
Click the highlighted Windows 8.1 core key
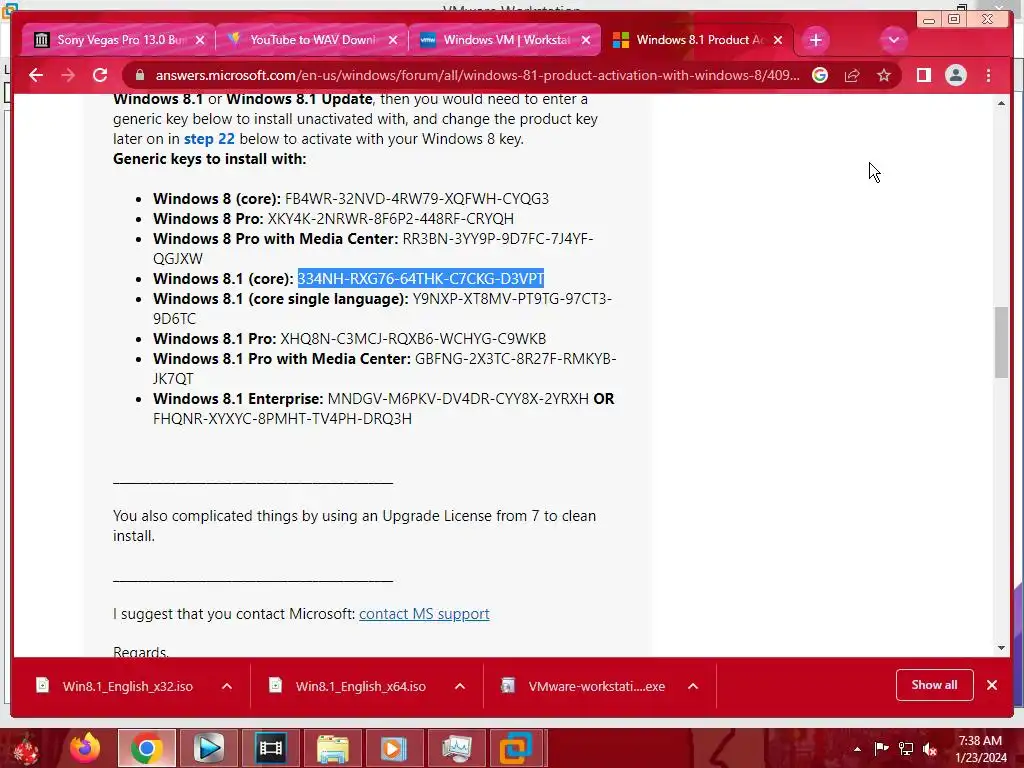click(421, 279)
